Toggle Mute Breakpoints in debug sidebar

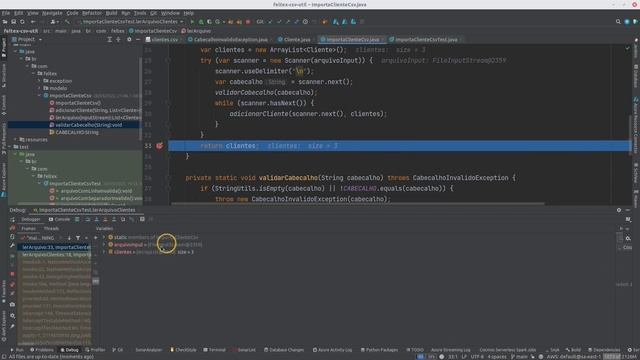(13, 293)
